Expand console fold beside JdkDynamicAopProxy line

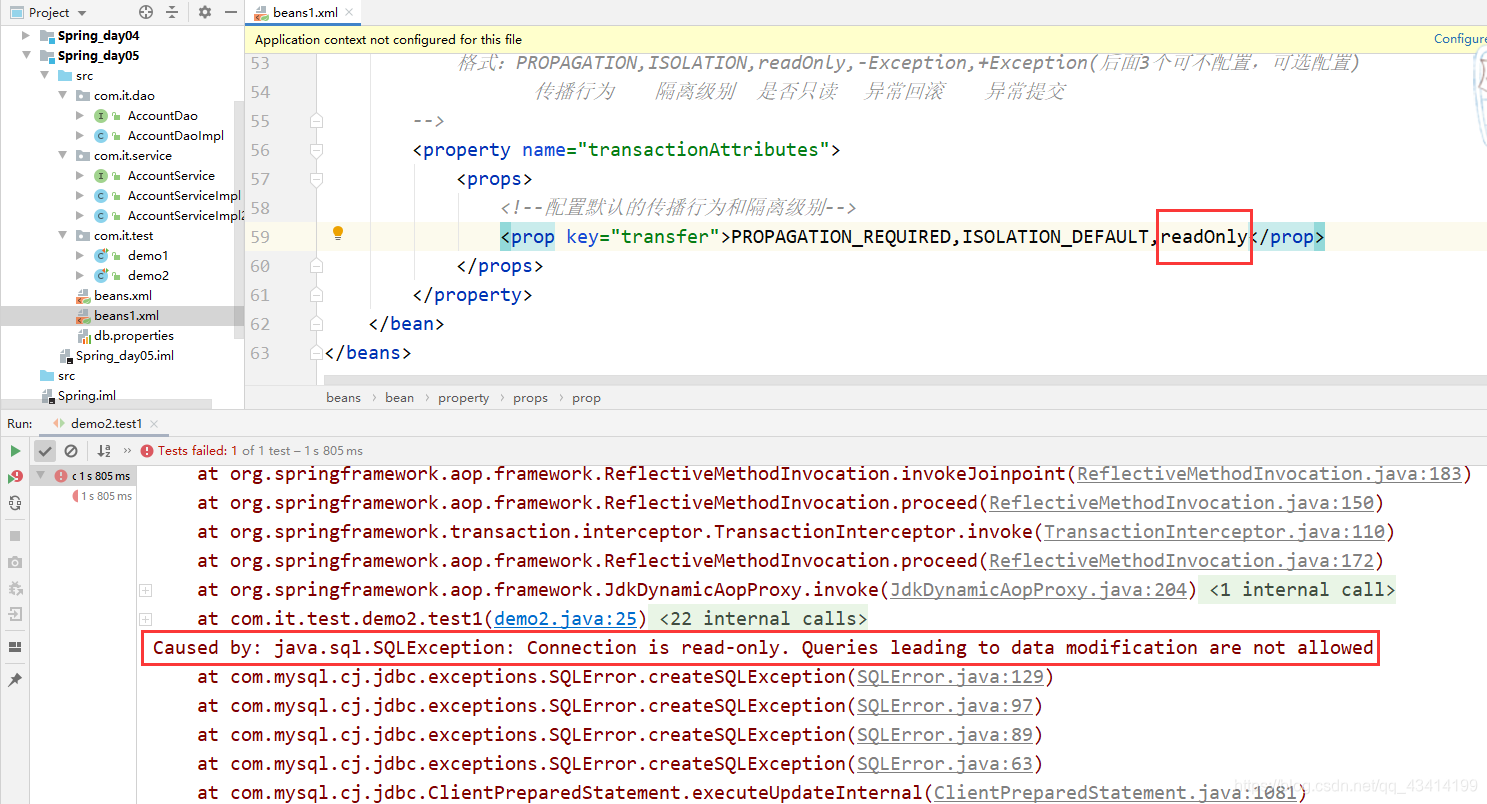click(x=146, y=590)
